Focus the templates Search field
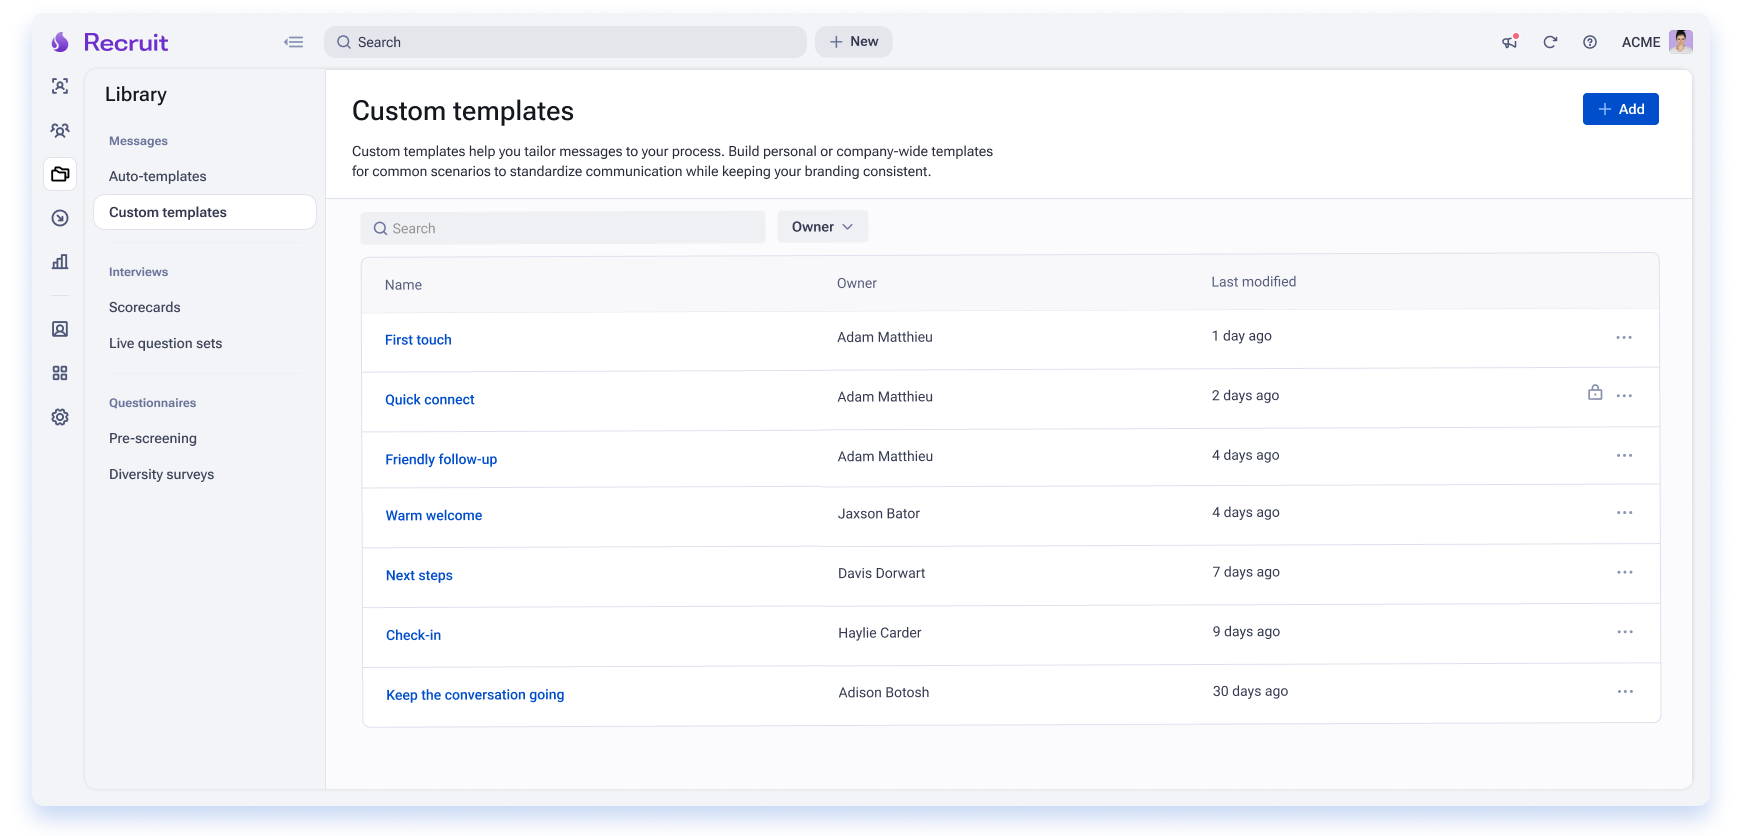 (x=563, y=228)
